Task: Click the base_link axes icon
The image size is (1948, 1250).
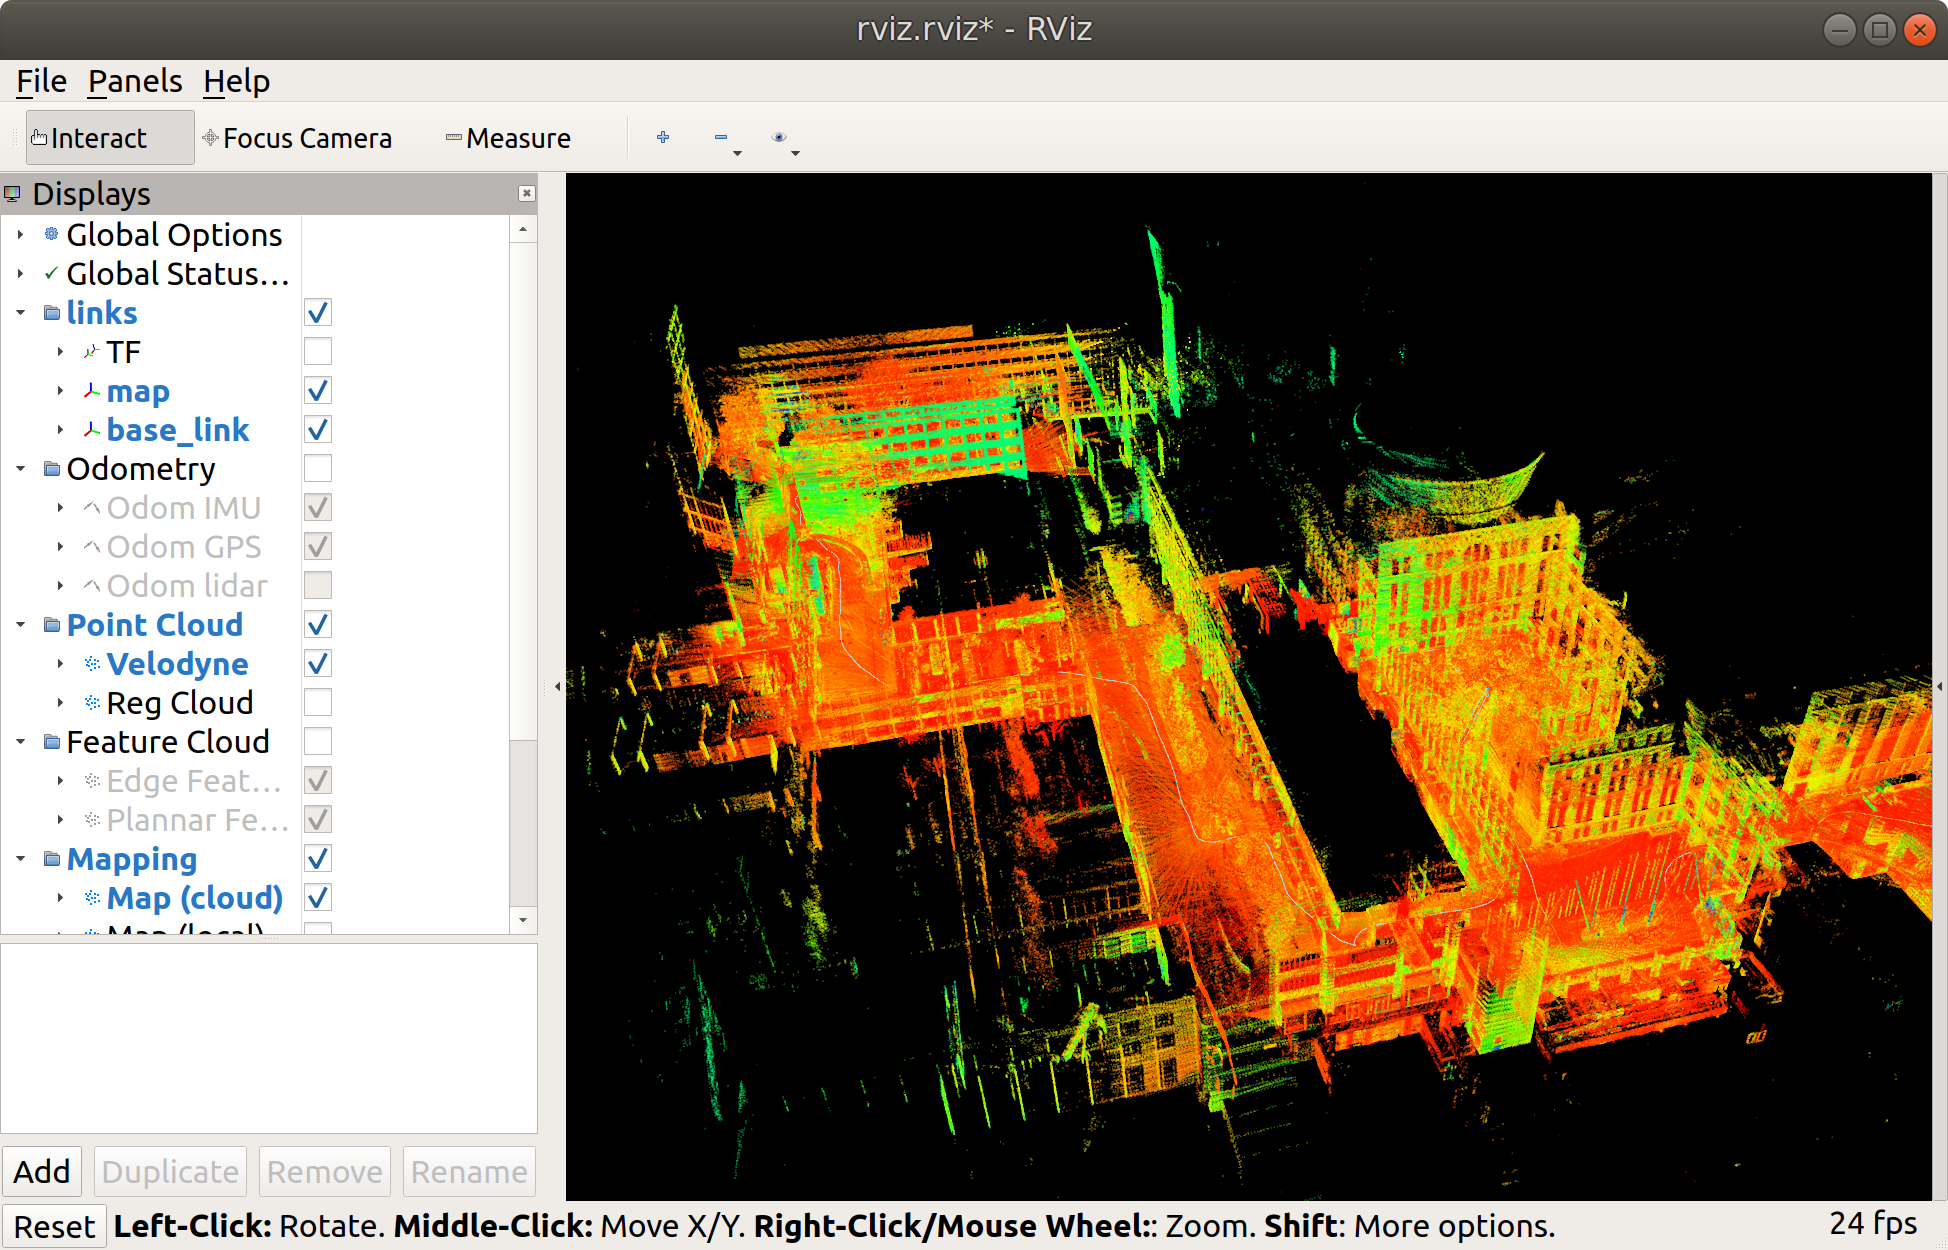Action: pos(92,430)
